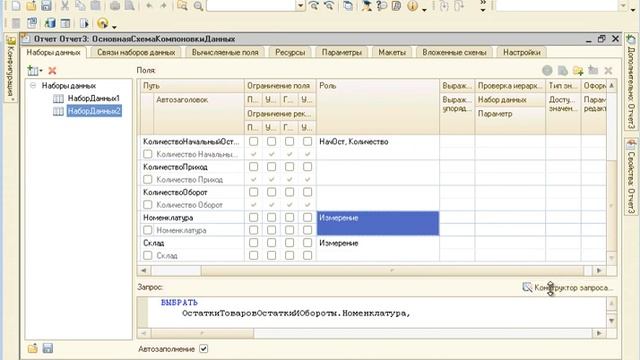Save using the main toolbar diskette icon
This screenshot has height=360, width=640.
(x=46, y=6)
